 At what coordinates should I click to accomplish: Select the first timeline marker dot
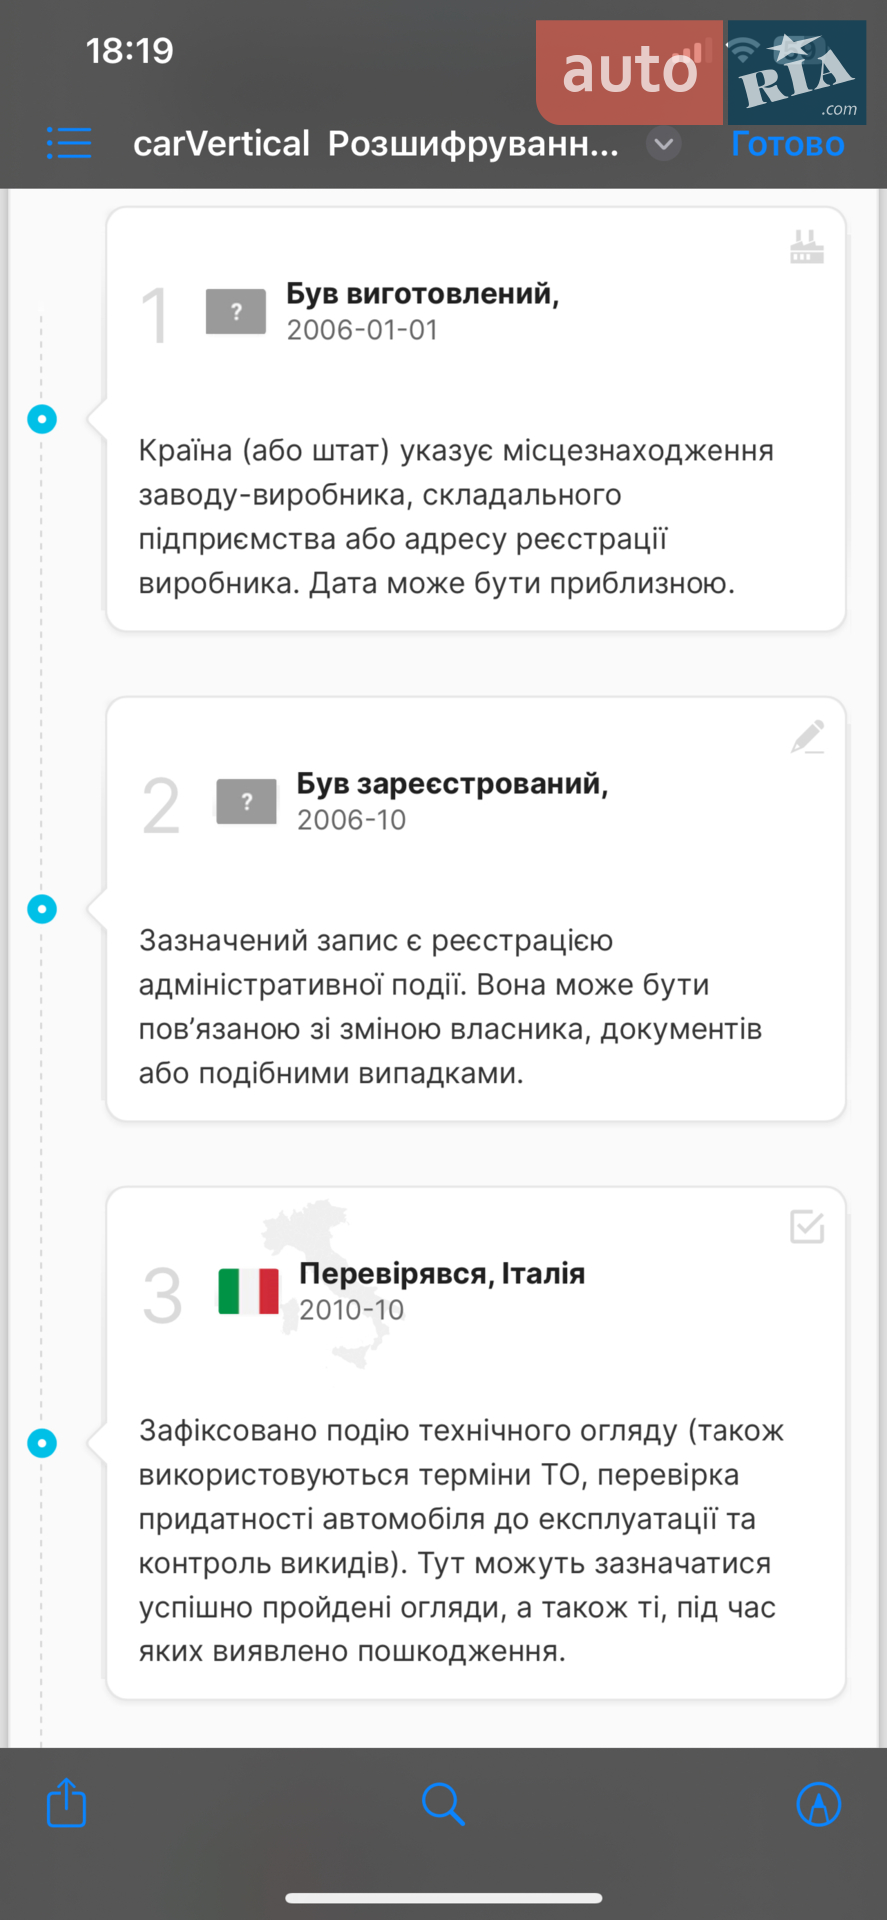point(42,419)
